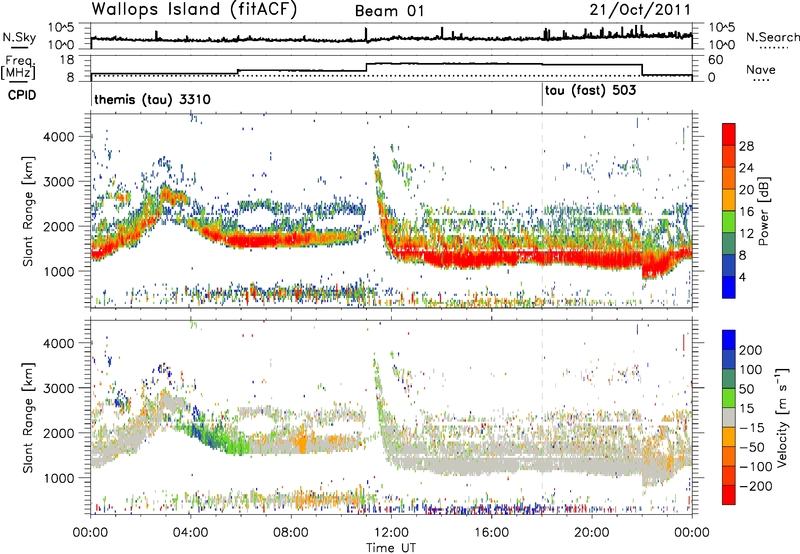
Task: Click the 'Velocity [m s-1]' colorbar label
Action: pos(781,416)
